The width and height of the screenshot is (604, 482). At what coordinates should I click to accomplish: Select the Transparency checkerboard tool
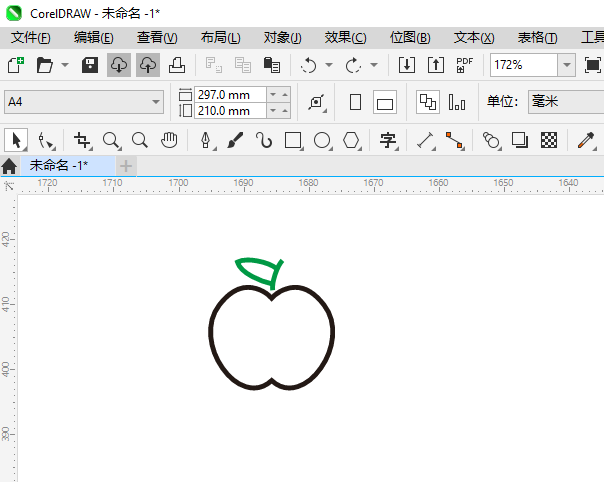pos(549,140)
